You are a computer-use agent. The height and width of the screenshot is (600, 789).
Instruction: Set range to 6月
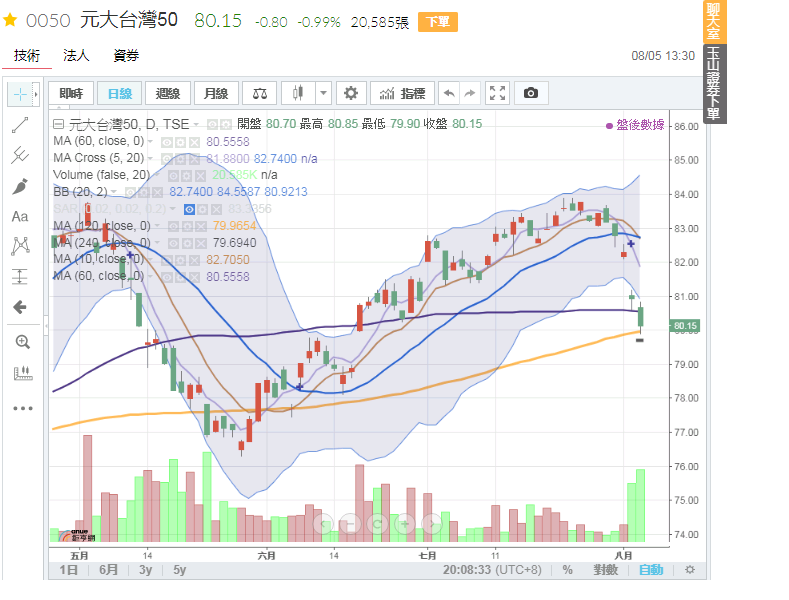(109, 570)
